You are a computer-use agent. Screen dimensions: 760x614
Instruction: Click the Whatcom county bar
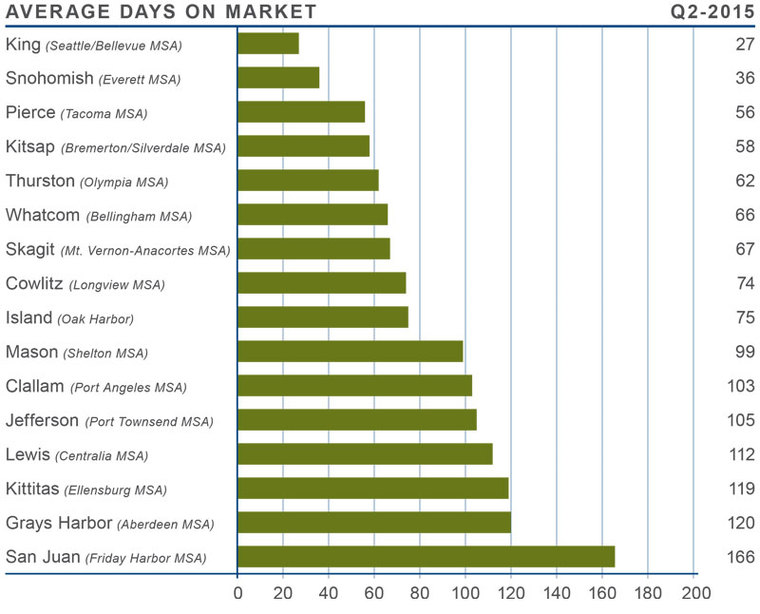tap(312, 215)
